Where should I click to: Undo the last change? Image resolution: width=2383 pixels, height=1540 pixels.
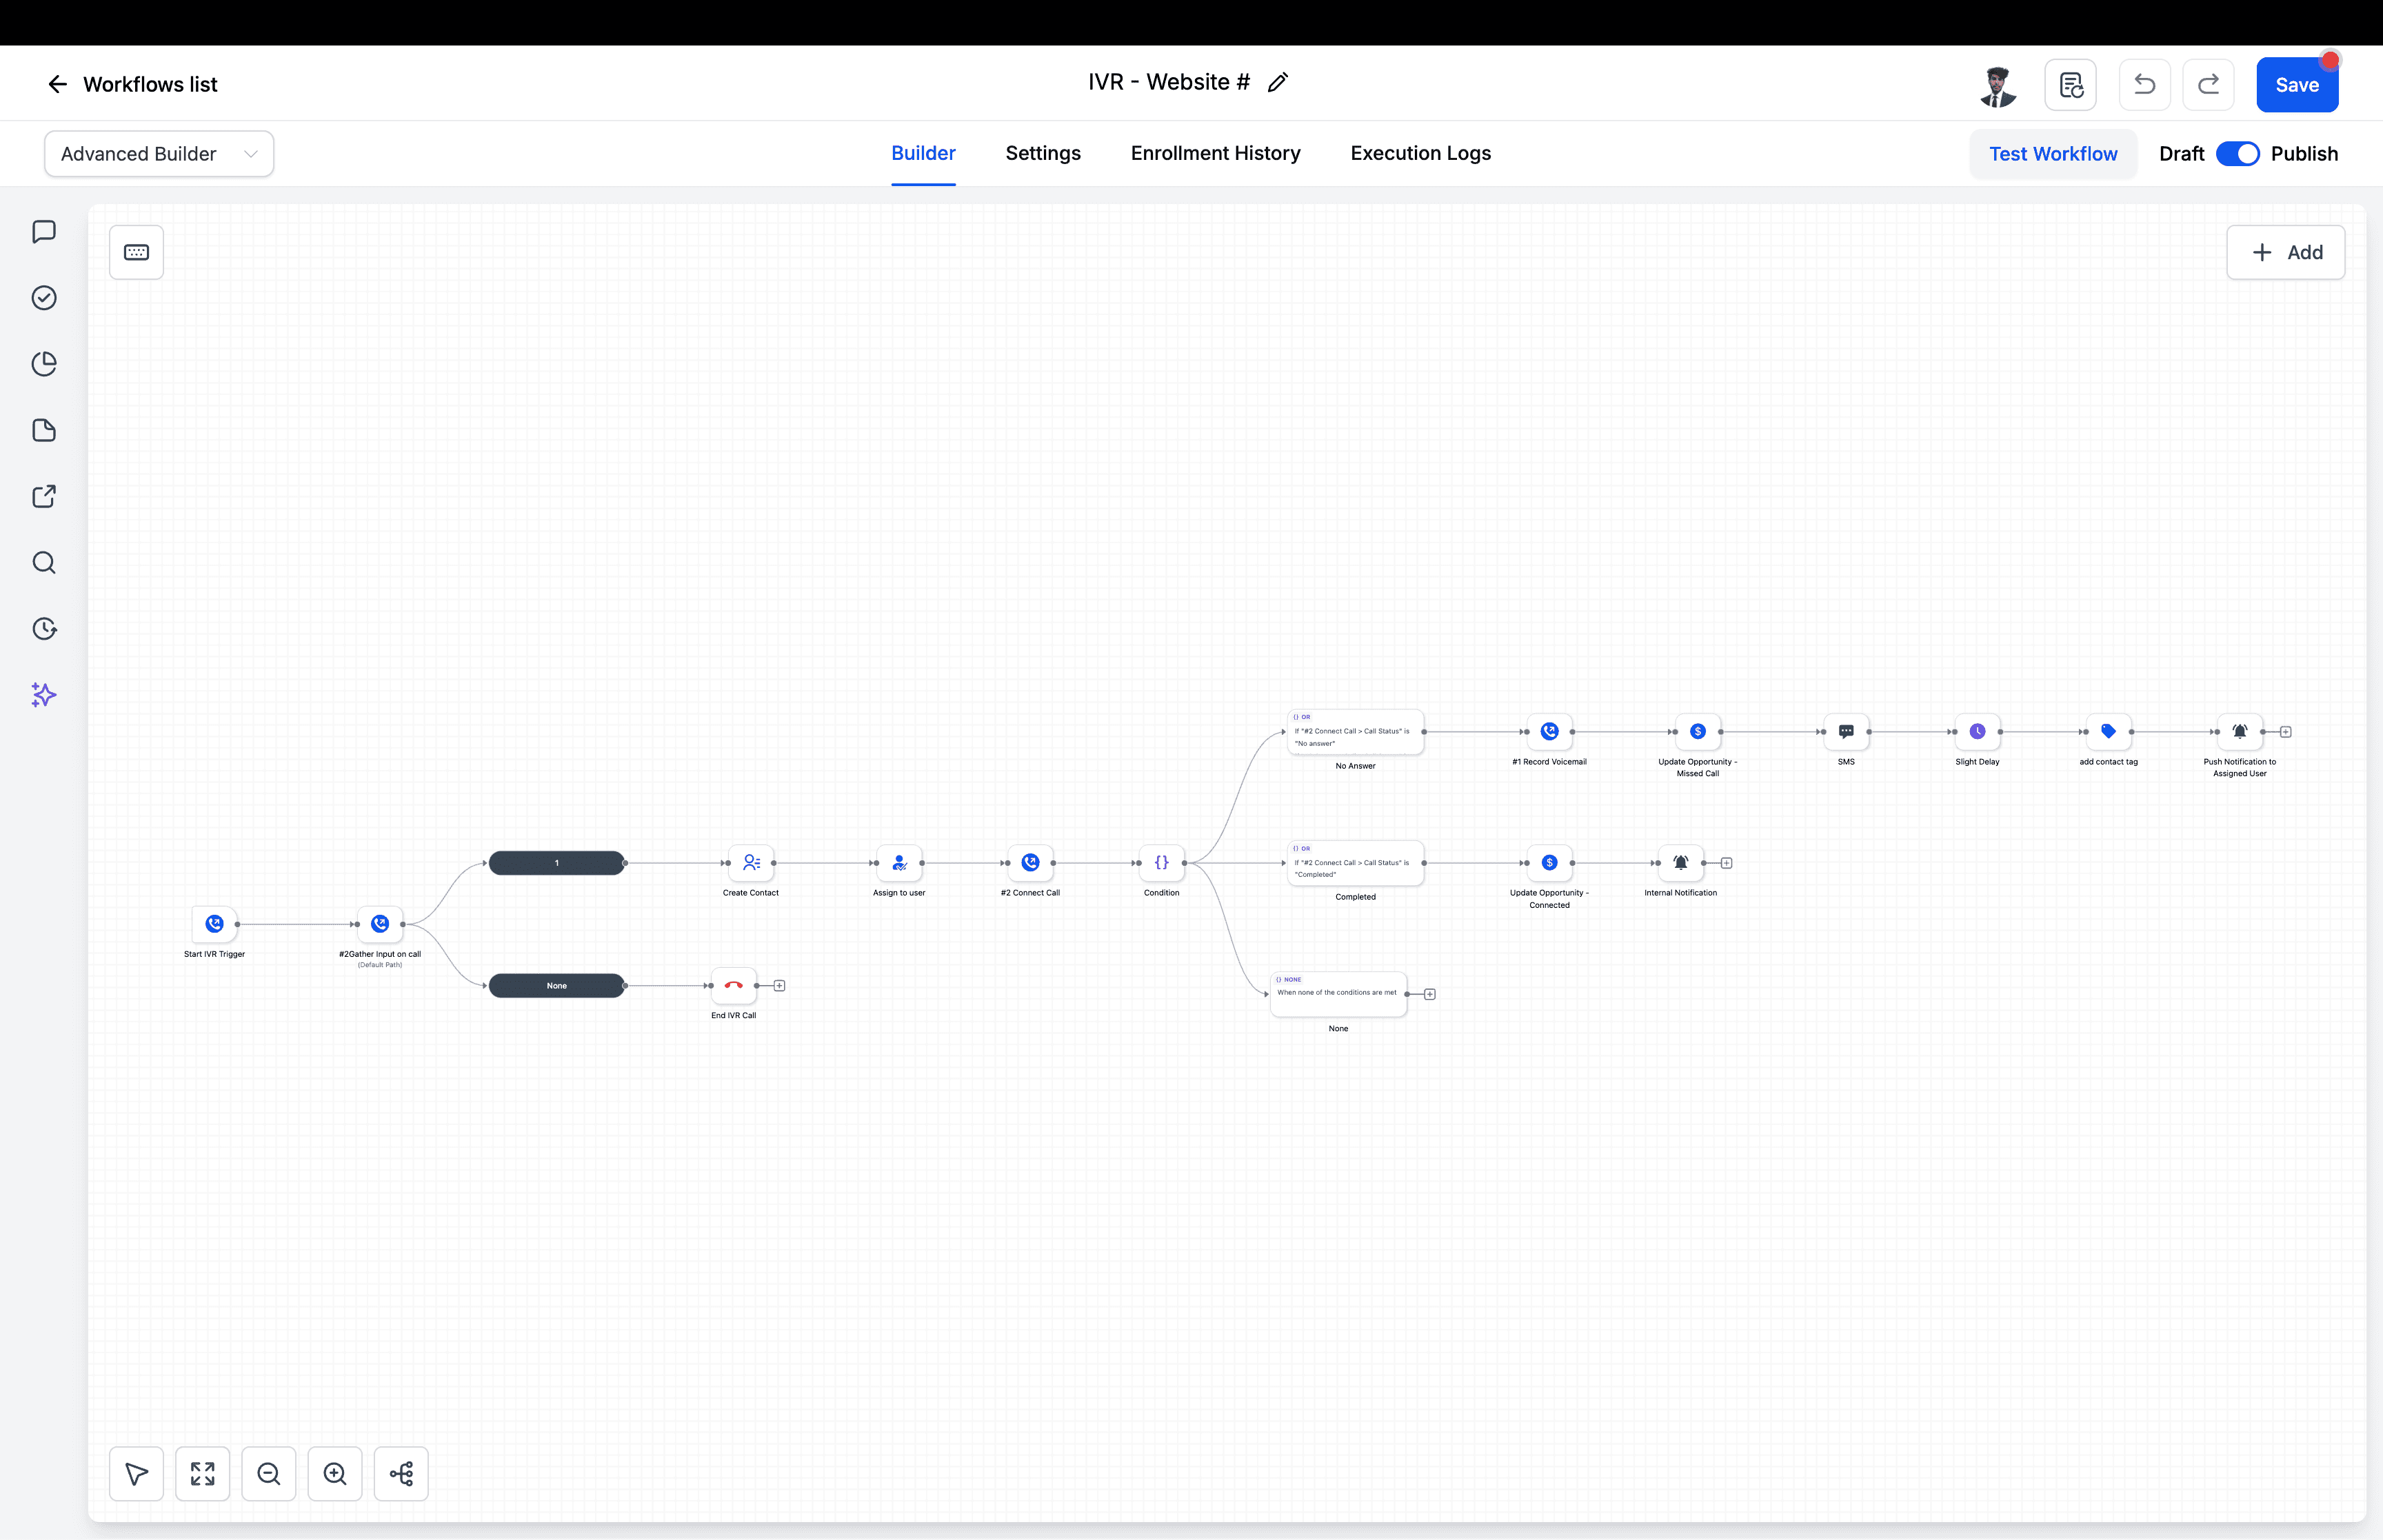(2144, 85)
